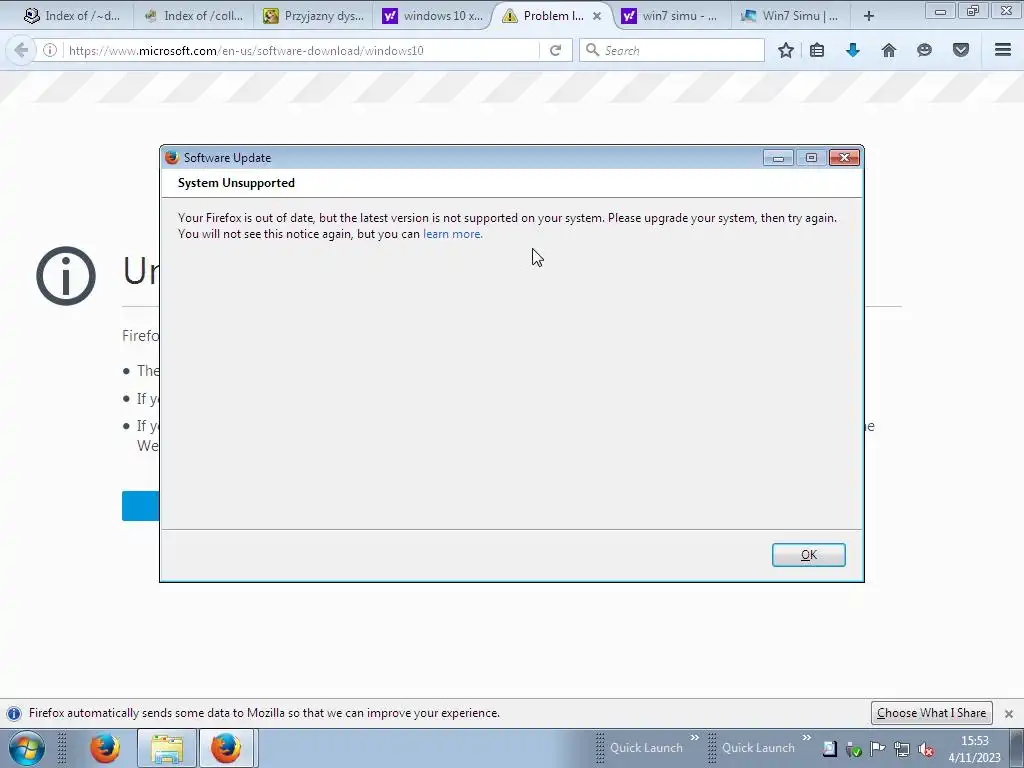Bookmark this page with the star icon
The image size is (1024, 768).
click(786, 50)
